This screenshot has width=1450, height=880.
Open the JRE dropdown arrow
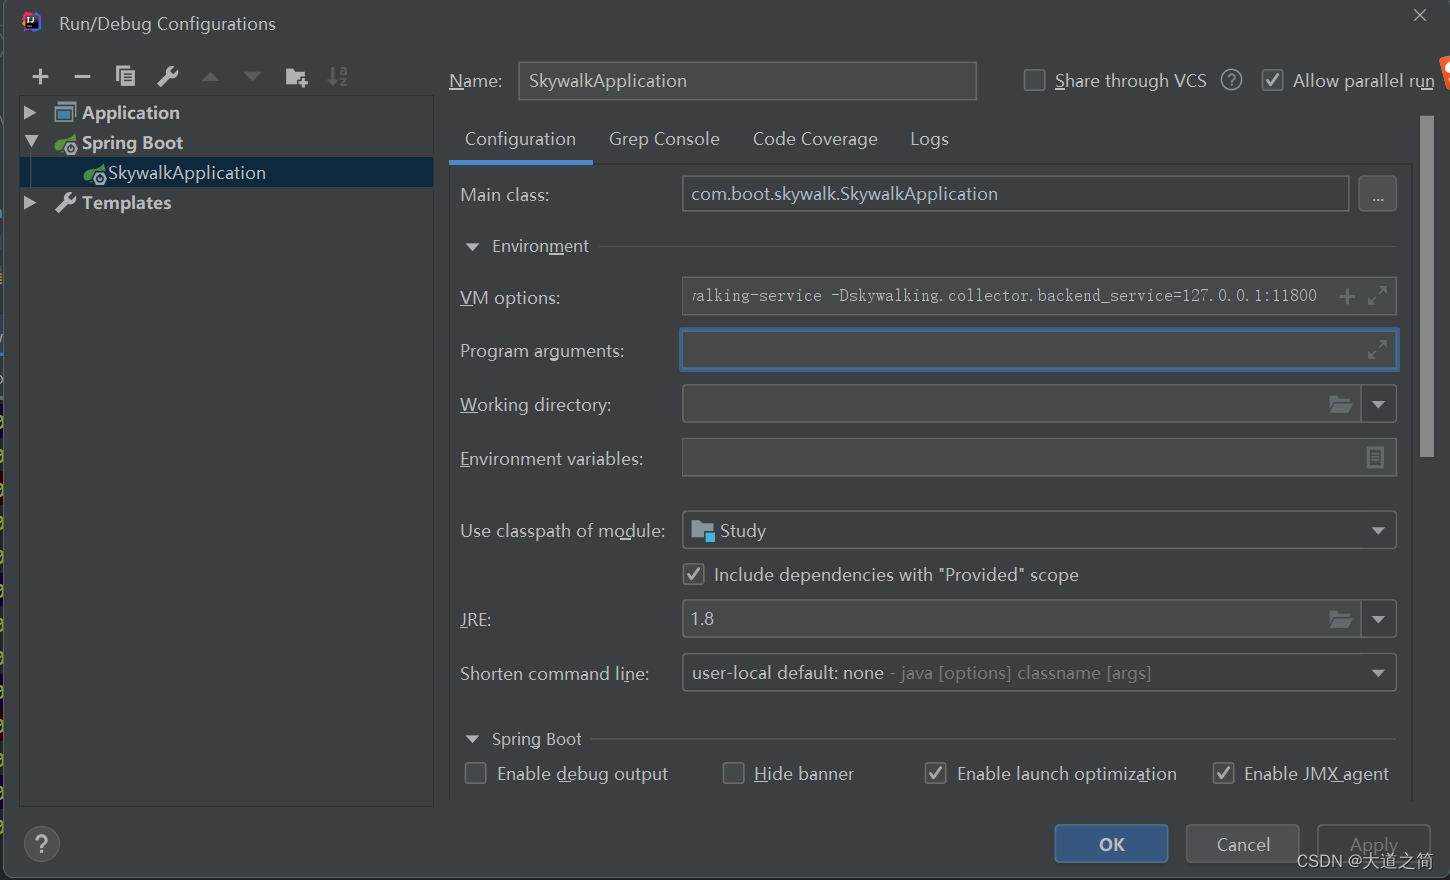[x=1378, y=619]
